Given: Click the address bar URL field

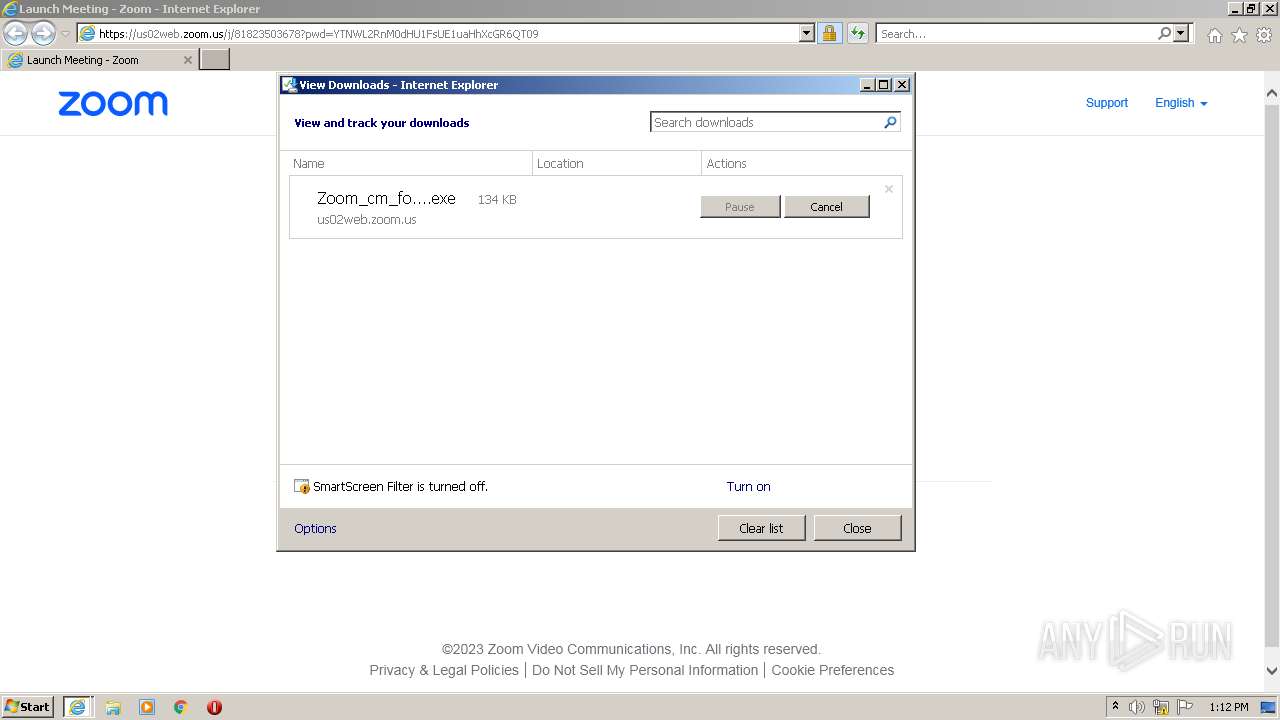Looking at the screenshot, I should pyautogui.click(x=438, y=33).
